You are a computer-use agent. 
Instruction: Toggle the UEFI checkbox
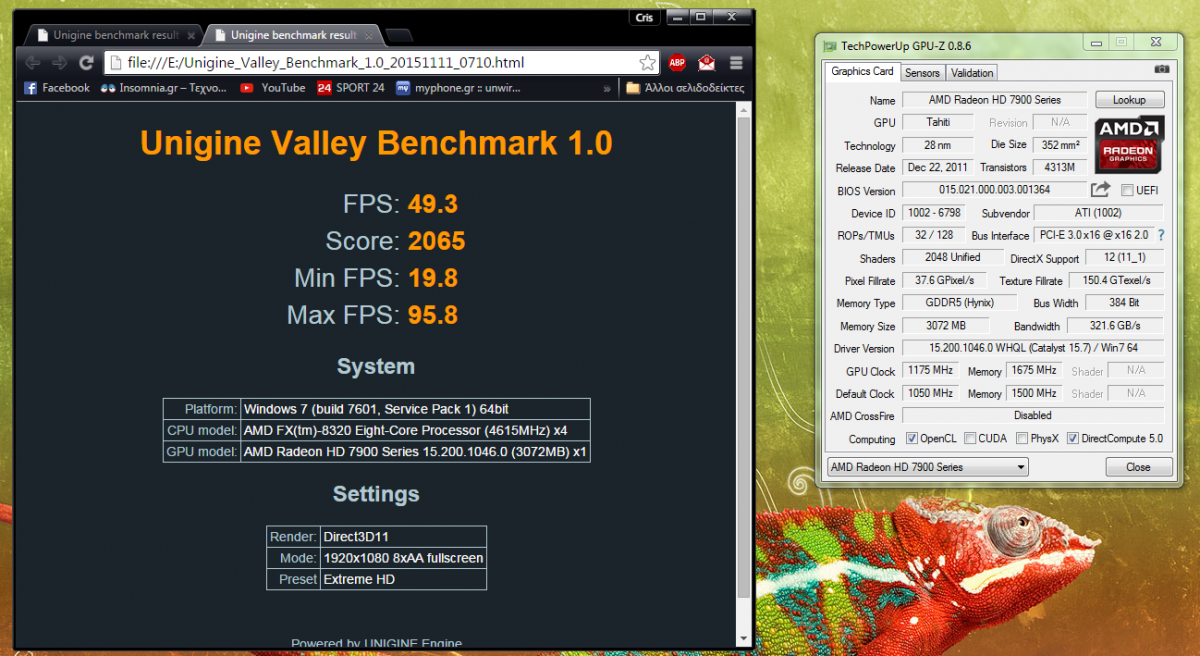tap(1127, 190)
